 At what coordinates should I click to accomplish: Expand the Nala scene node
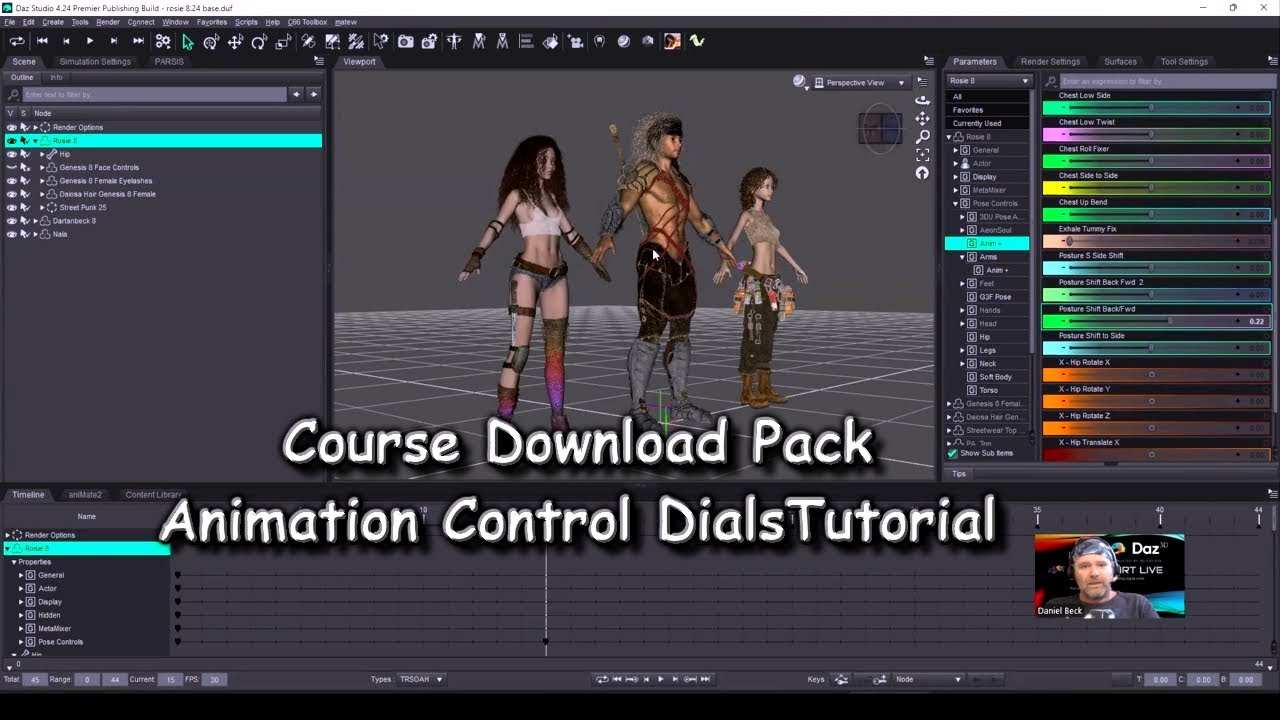[35, 234]
